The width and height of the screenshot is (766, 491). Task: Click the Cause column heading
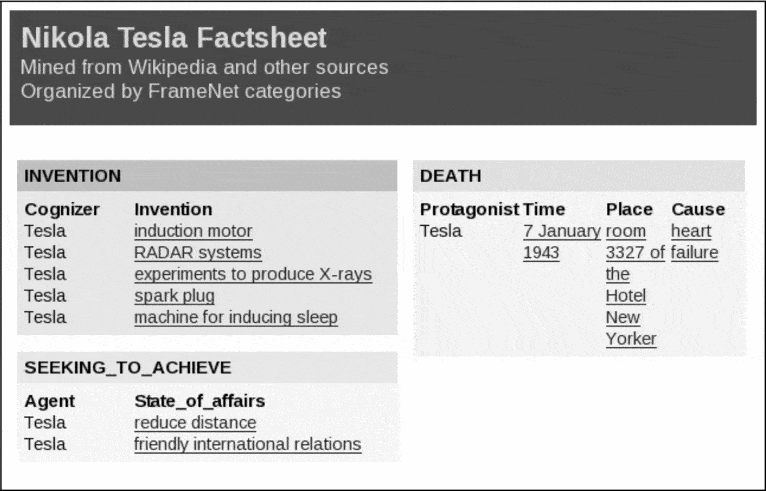tap(698, 209)
